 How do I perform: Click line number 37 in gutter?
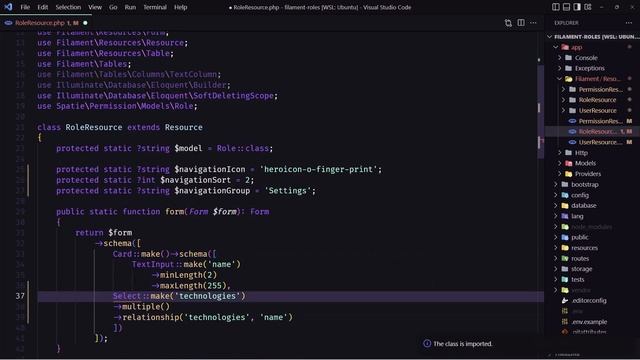pos(20,296)
